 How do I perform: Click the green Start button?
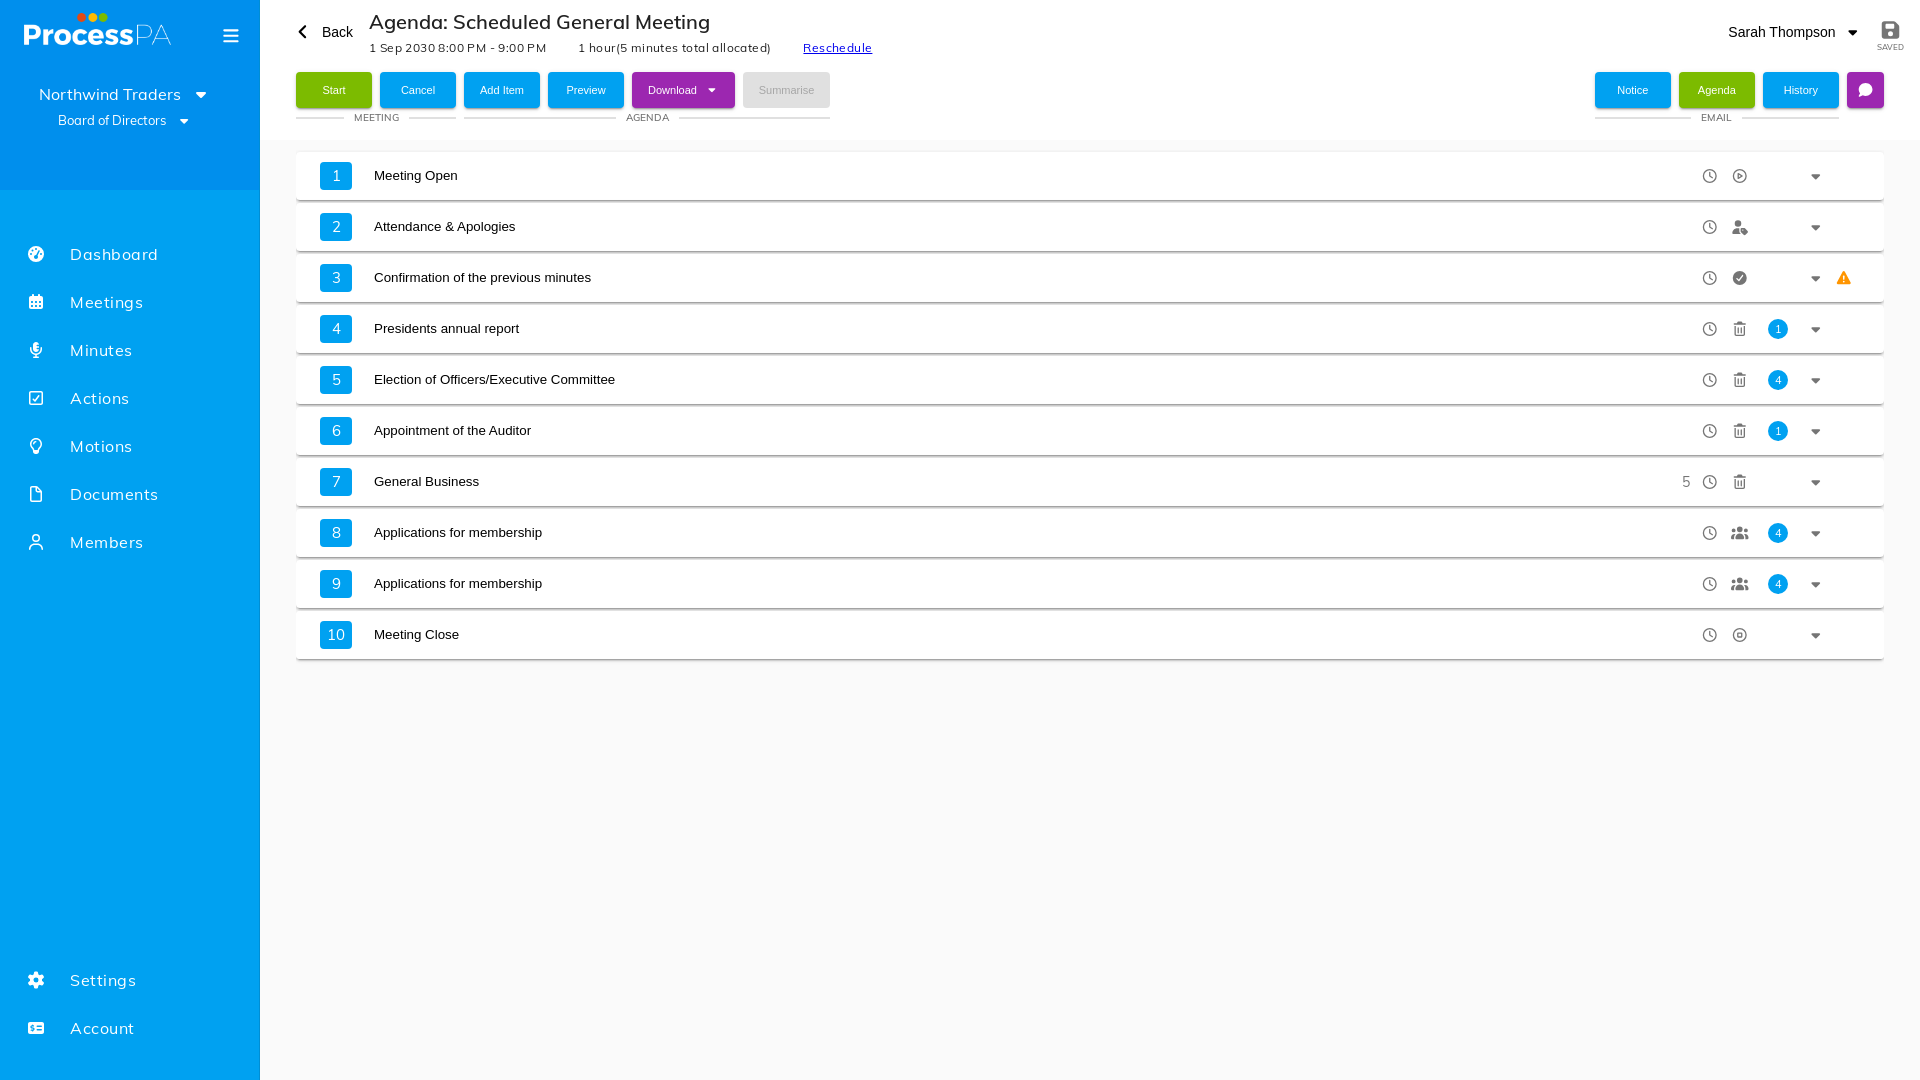click(x=334, y=90)
